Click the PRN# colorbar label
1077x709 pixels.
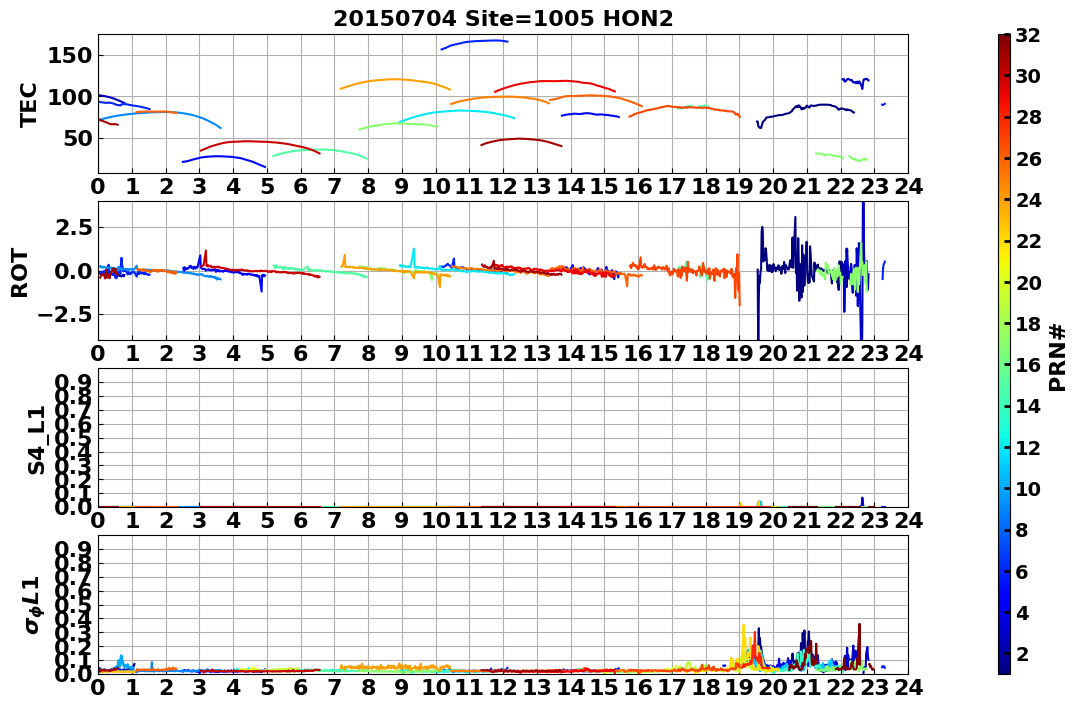coord(1058,357)
